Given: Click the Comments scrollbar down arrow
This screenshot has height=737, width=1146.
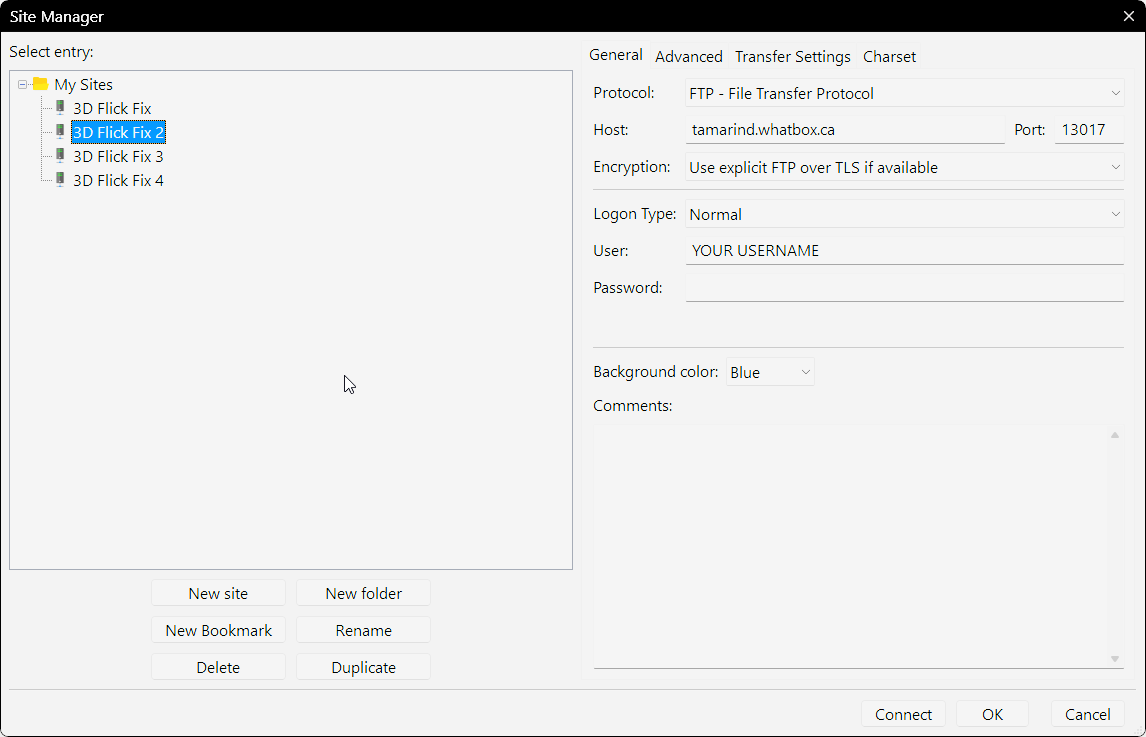Looking at the screenshot, I should [x=1114, y=658].
